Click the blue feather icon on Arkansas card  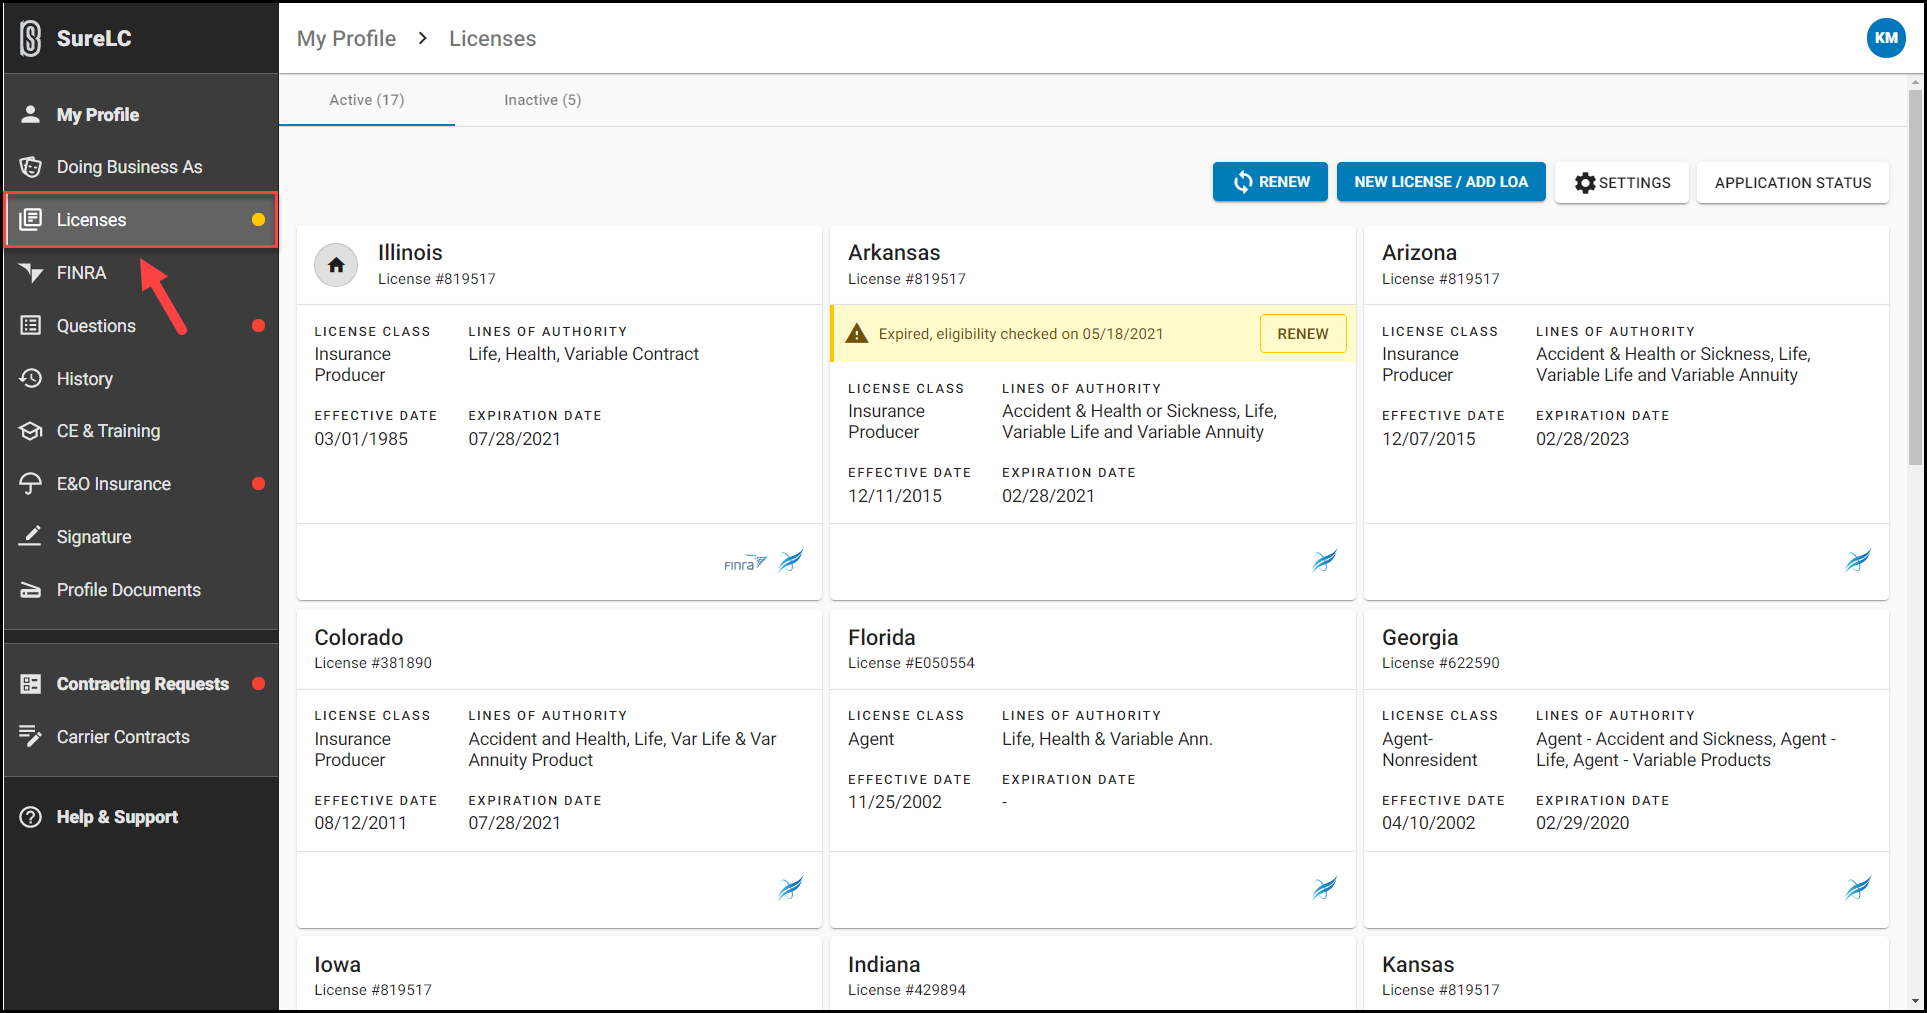pyautogui.click(x=1325, y=561)
